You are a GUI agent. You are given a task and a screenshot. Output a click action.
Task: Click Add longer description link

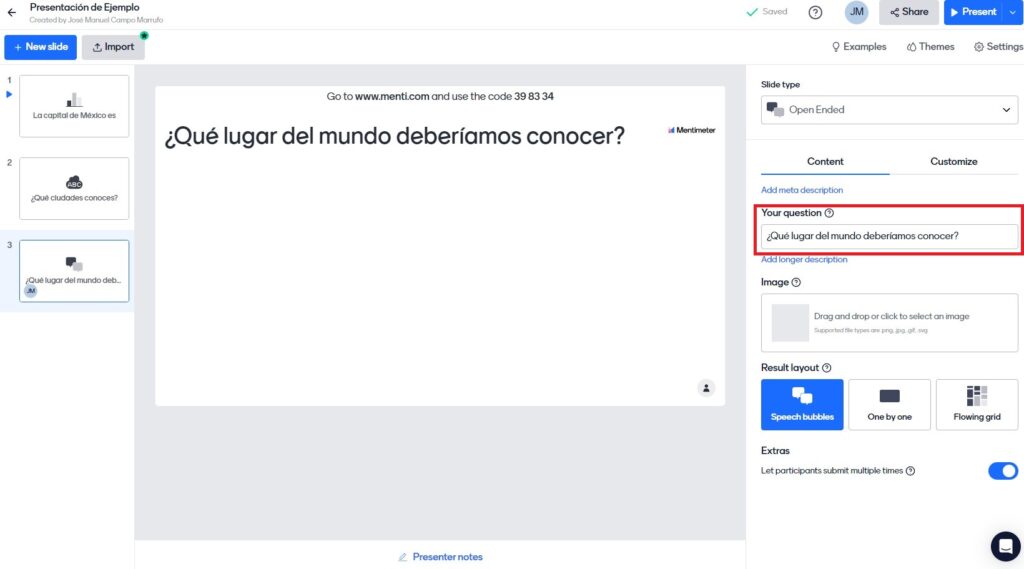804,260
